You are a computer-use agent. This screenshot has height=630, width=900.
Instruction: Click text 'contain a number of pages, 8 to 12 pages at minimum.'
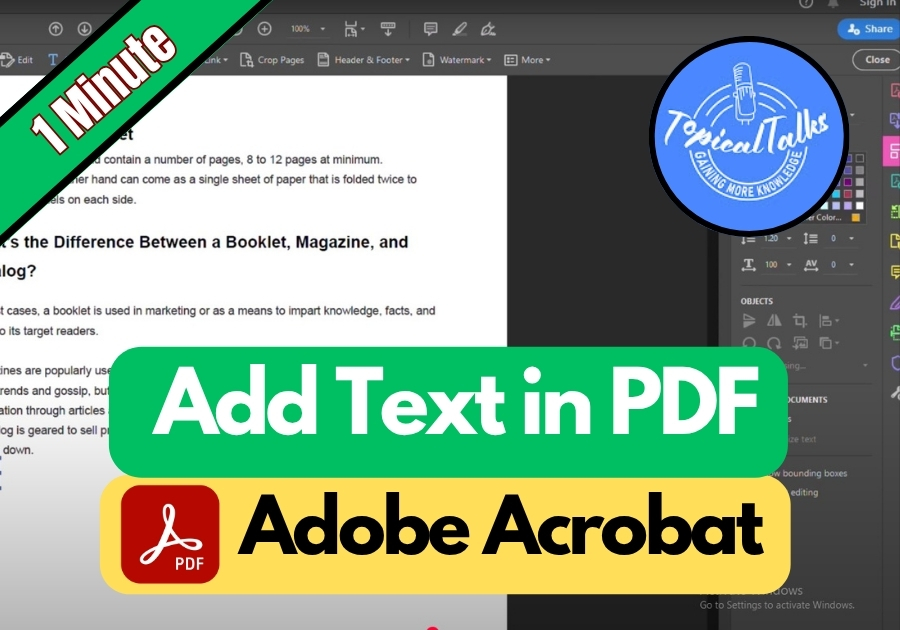243,160
